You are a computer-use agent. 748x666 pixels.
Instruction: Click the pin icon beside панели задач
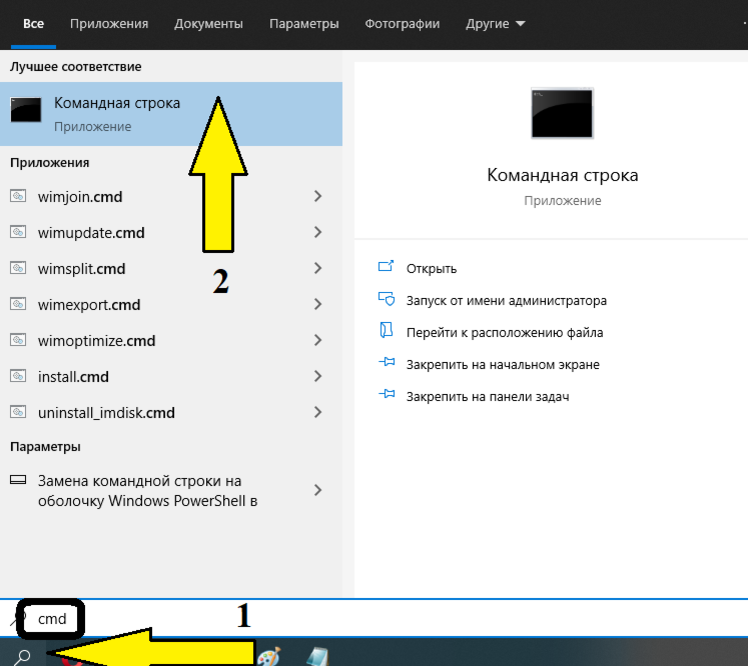[386, 394]
